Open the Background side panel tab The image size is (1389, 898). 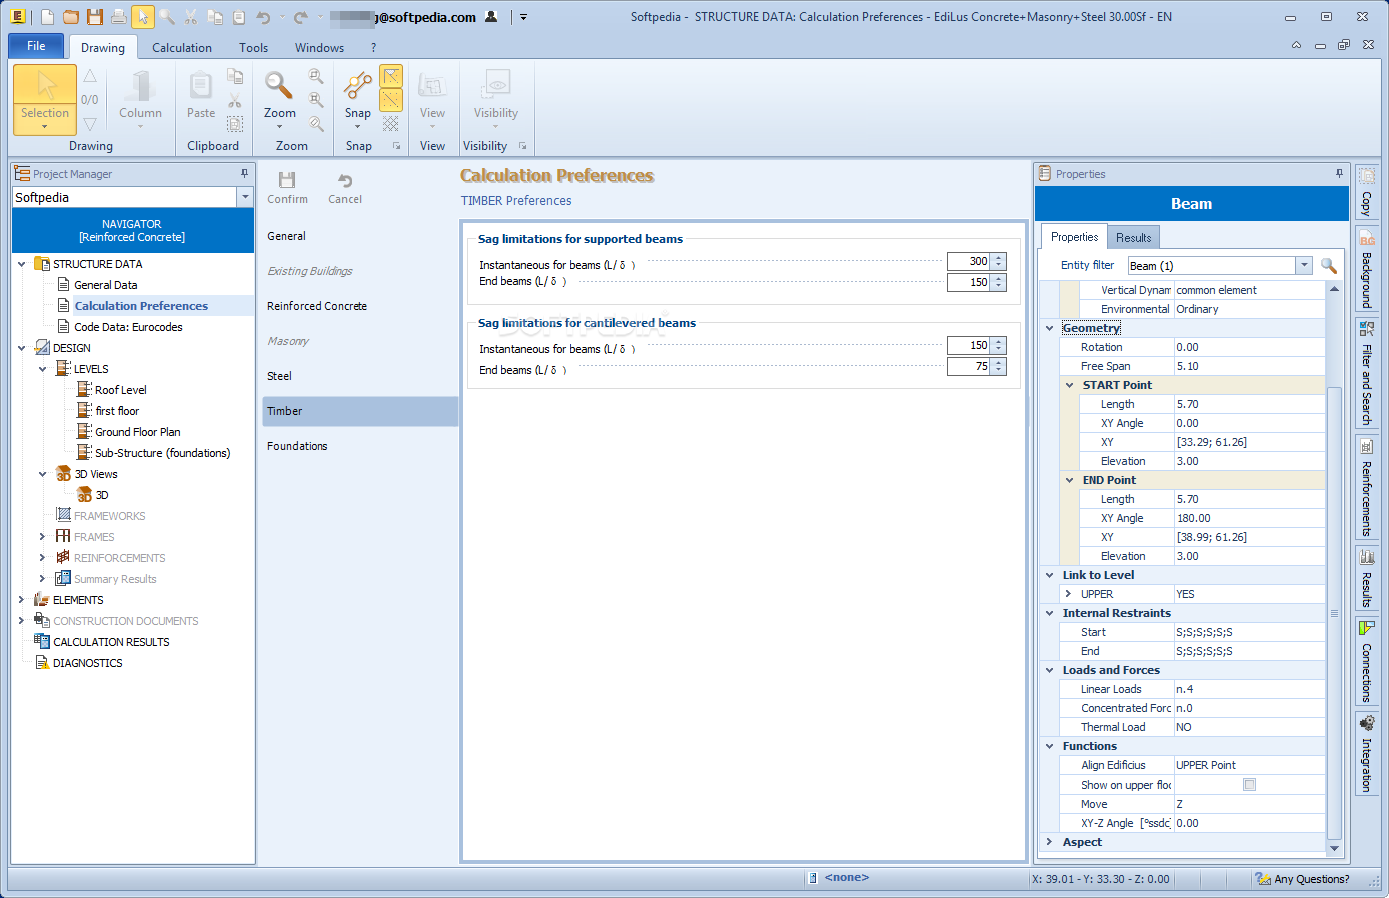click(1366, 268)
